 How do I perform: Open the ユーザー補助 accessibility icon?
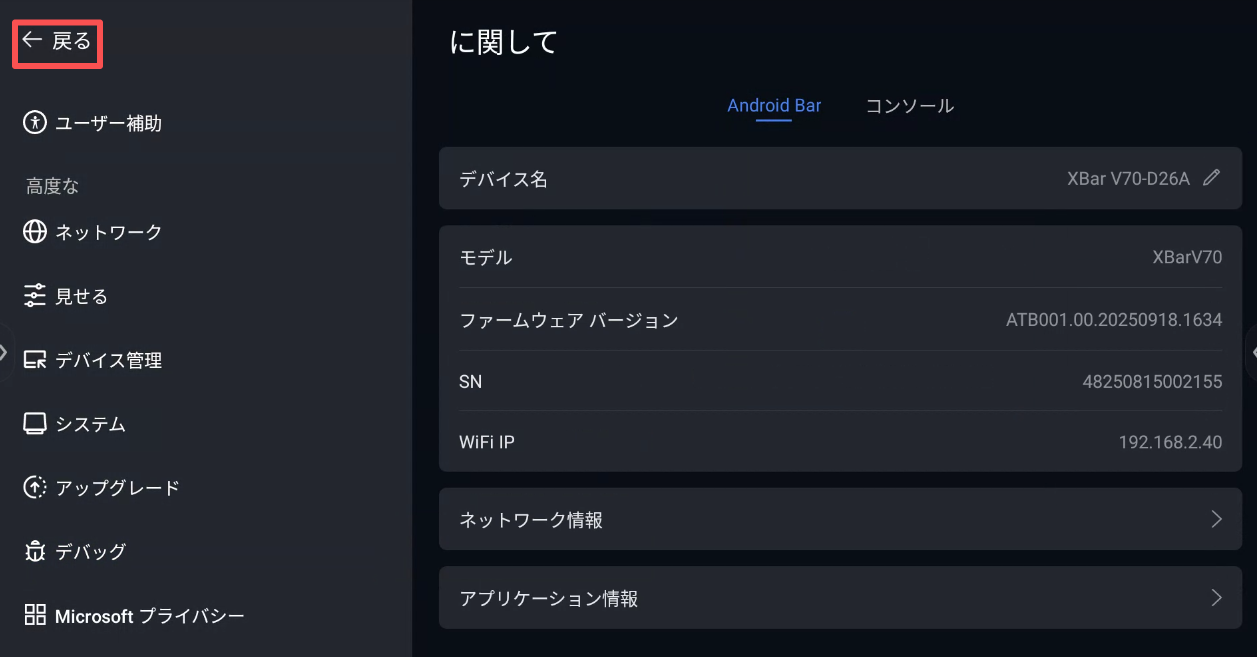[x=35, y=123]
